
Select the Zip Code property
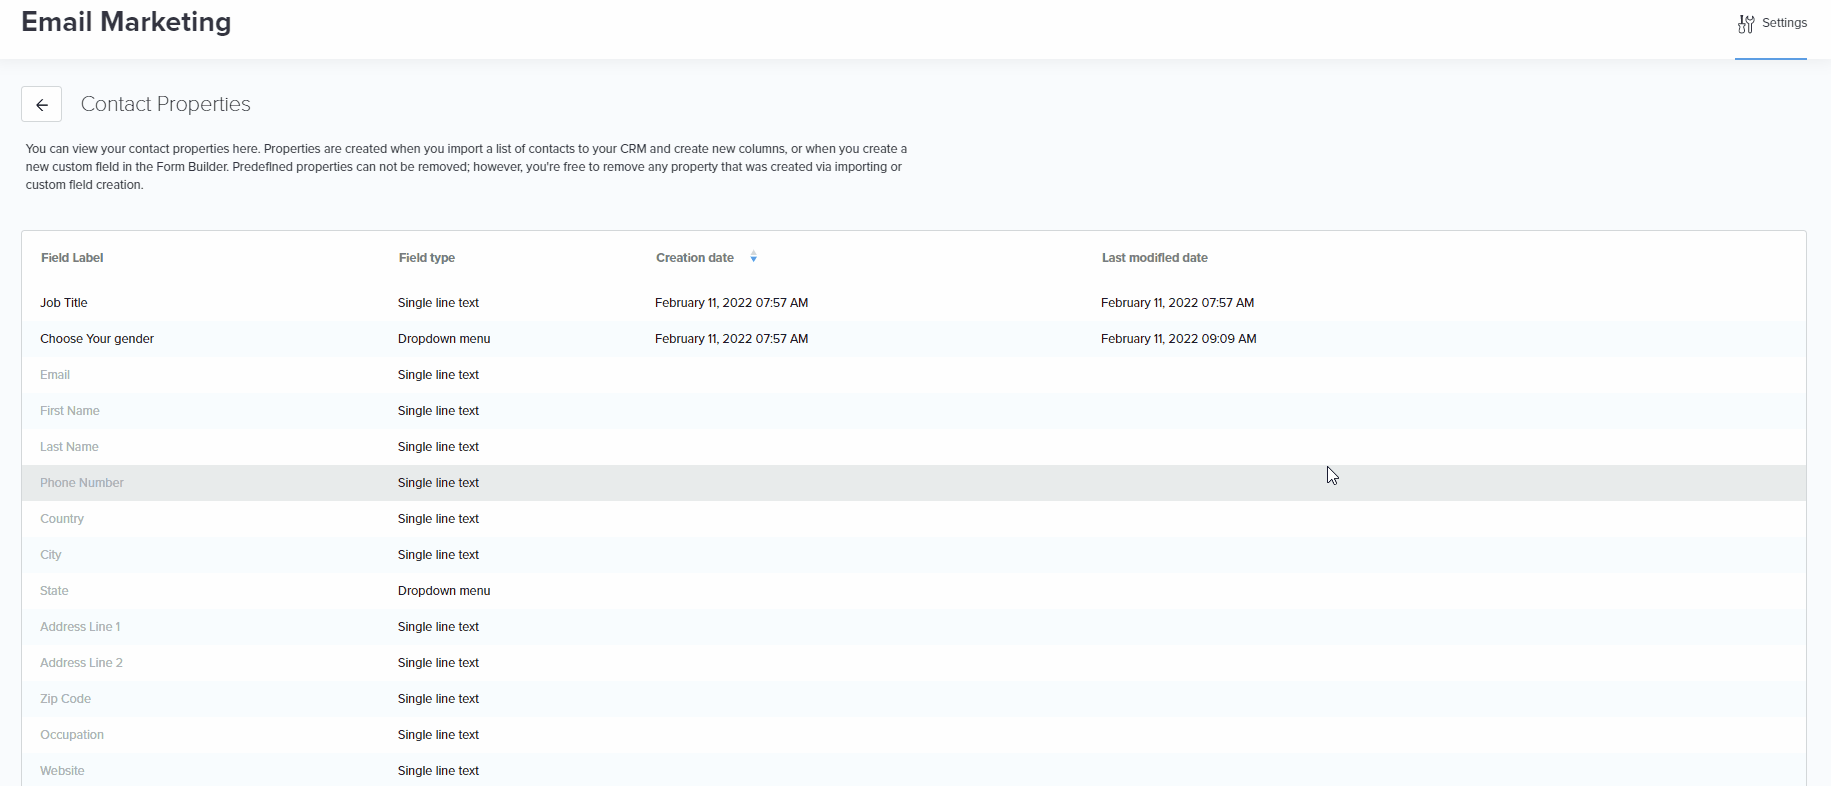click(65, 699)
